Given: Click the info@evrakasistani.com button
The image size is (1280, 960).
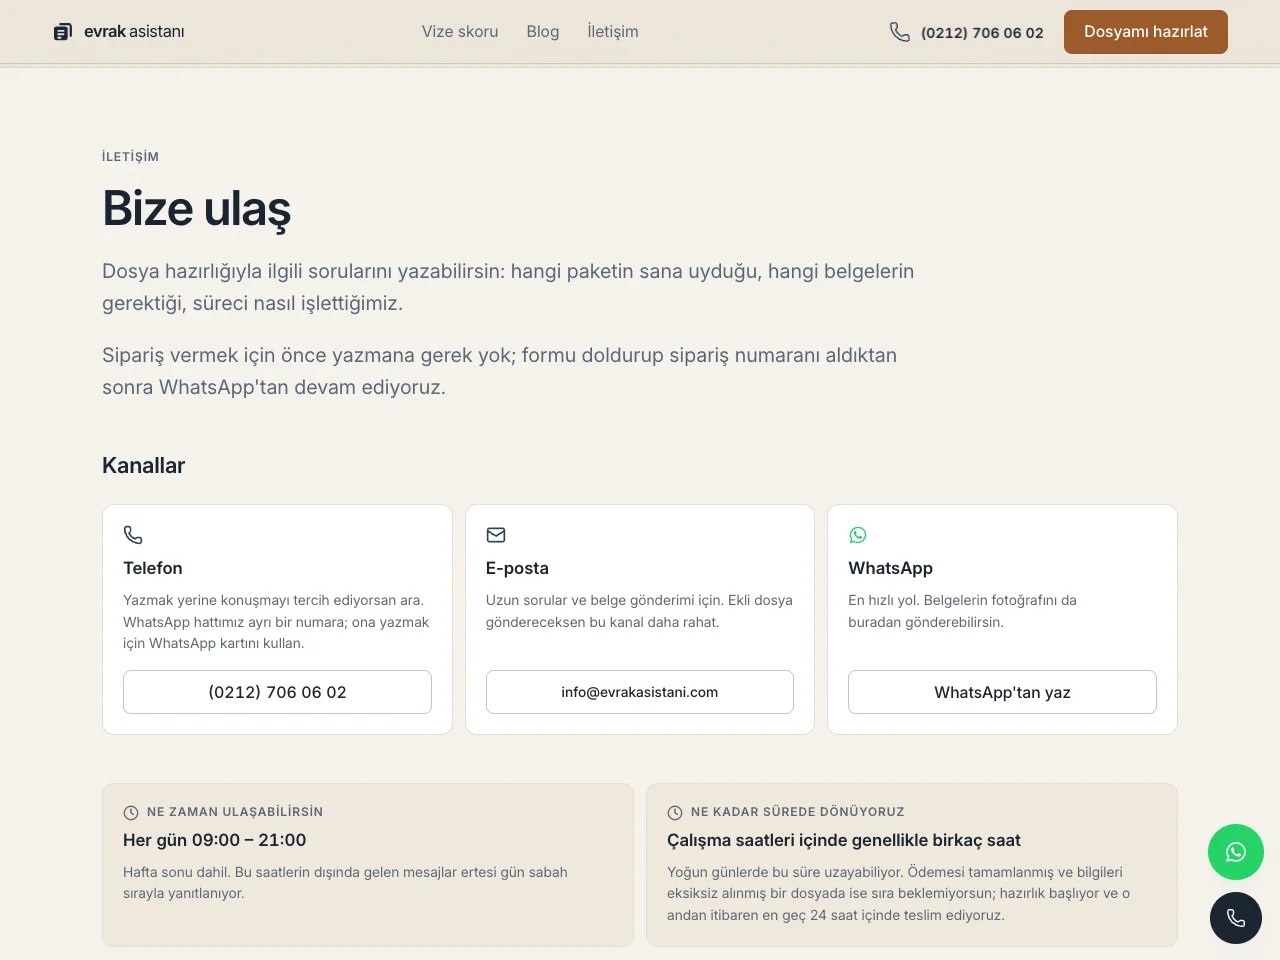Looking at the screenshot, I should [x=640, y=692].
